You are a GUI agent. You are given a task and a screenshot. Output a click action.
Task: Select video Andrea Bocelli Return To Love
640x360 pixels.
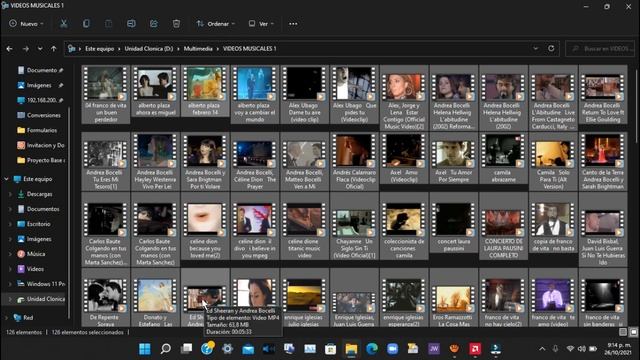(x=603, y=94)
